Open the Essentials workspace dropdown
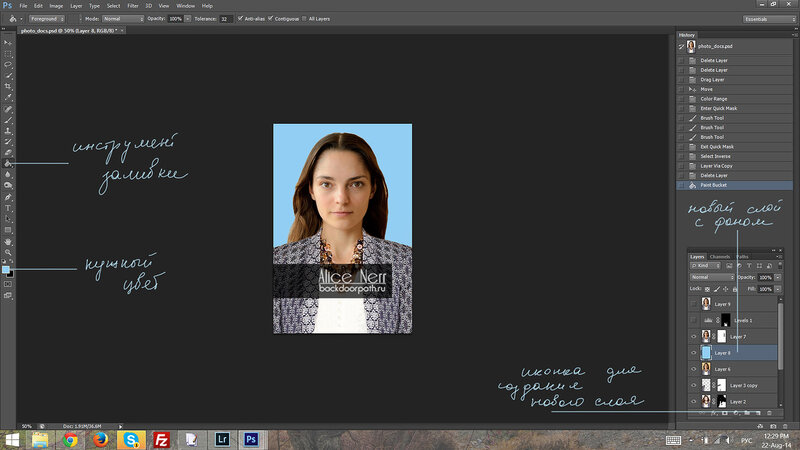This screenshot has width=800, height=450. 769,19
